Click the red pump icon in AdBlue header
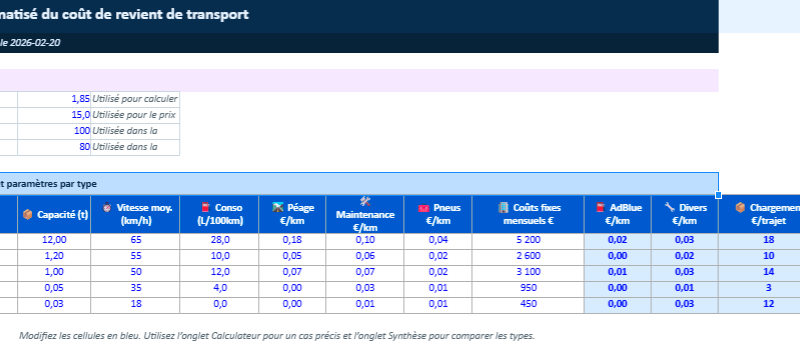Image resolution: width=800 pixels, height=364 pixels. click(x=601, y=208)
